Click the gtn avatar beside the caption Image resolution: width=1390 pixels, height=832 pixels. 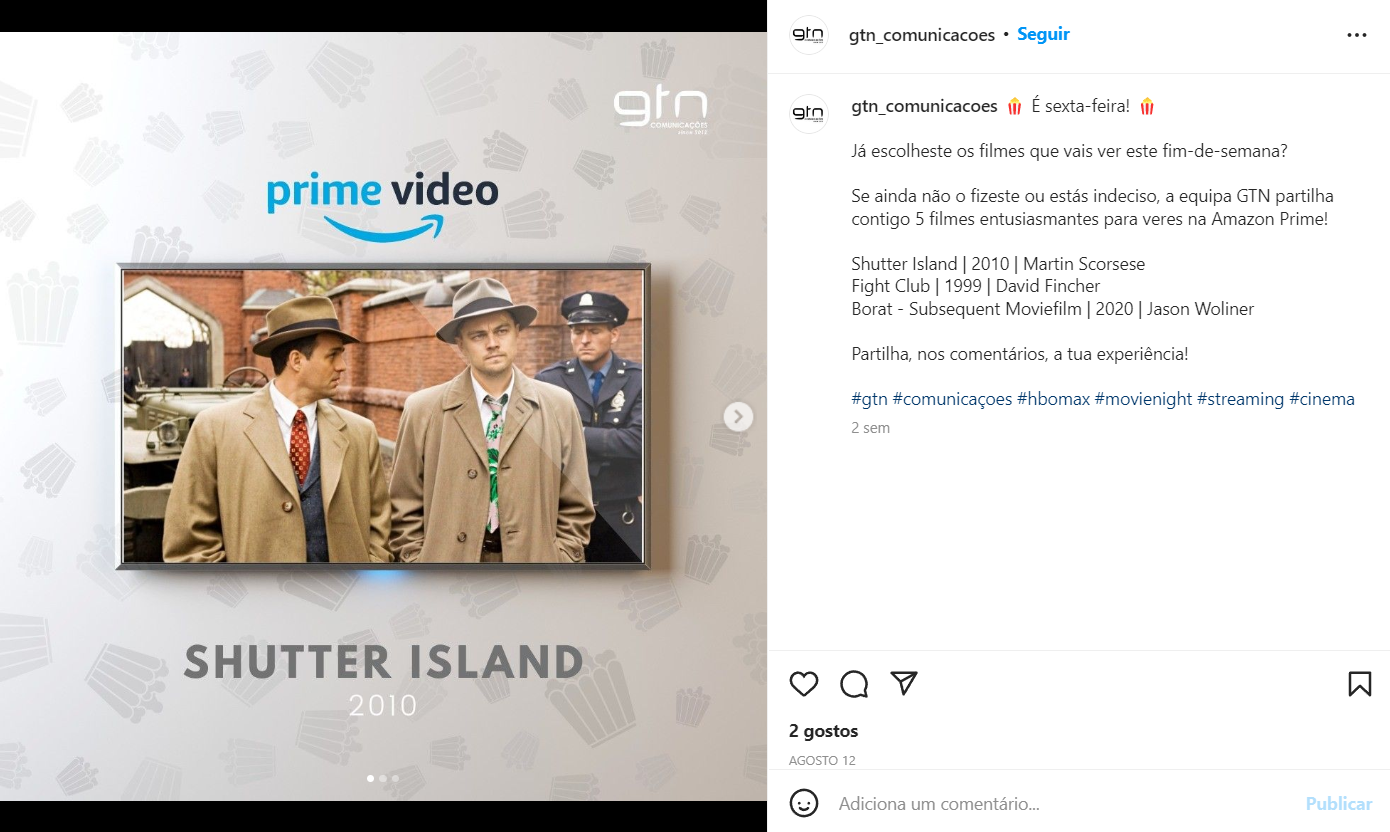point(809,113)
